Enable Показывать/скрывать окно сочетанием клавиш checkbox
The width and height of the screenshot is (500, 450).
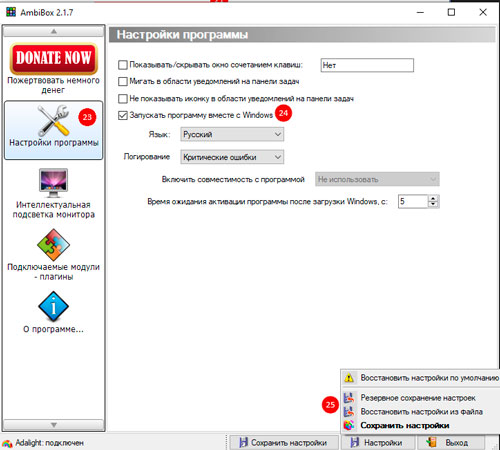coord(123,65)
